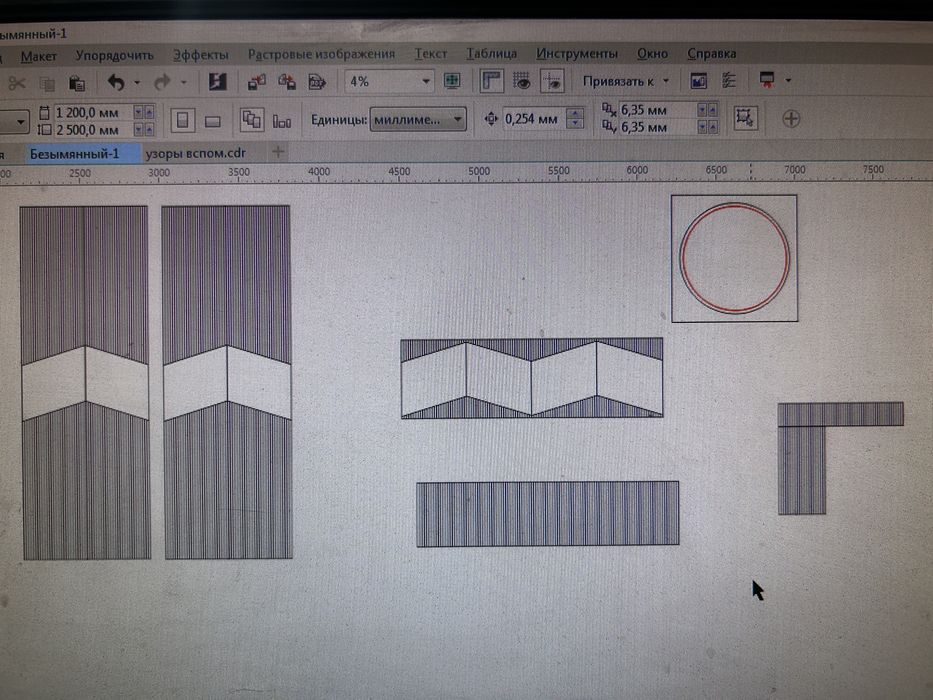Click the duplicate distance X icon
Screen dimensions: 933x700
609,110
